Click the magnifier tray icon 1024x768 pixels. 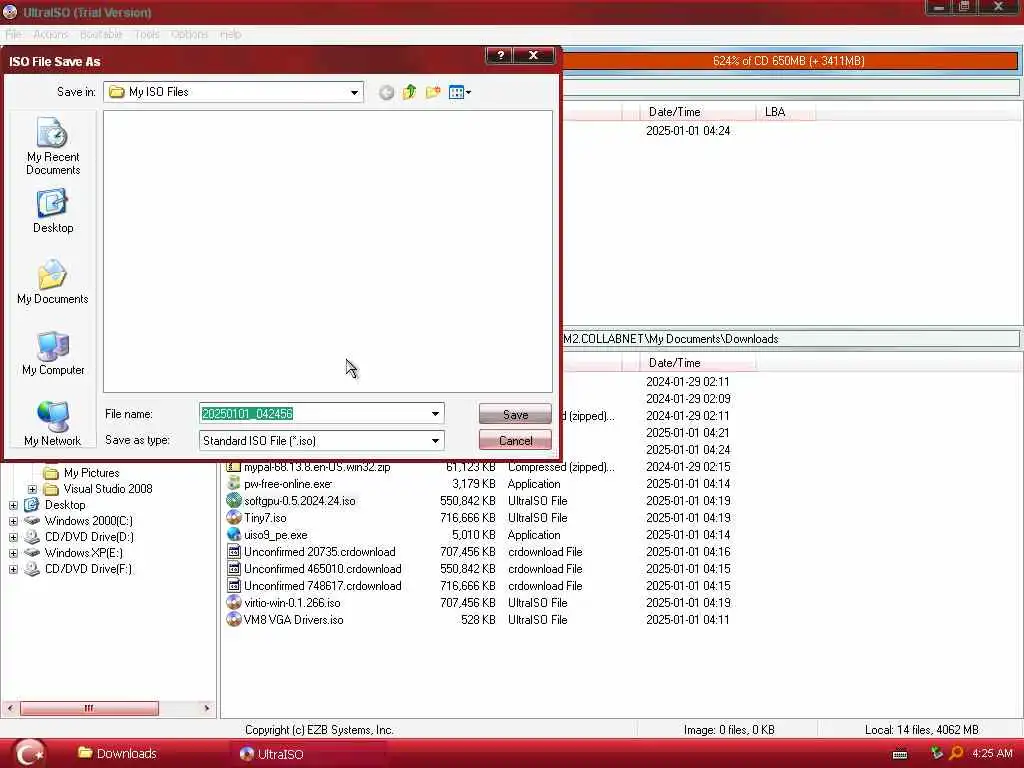956,753
